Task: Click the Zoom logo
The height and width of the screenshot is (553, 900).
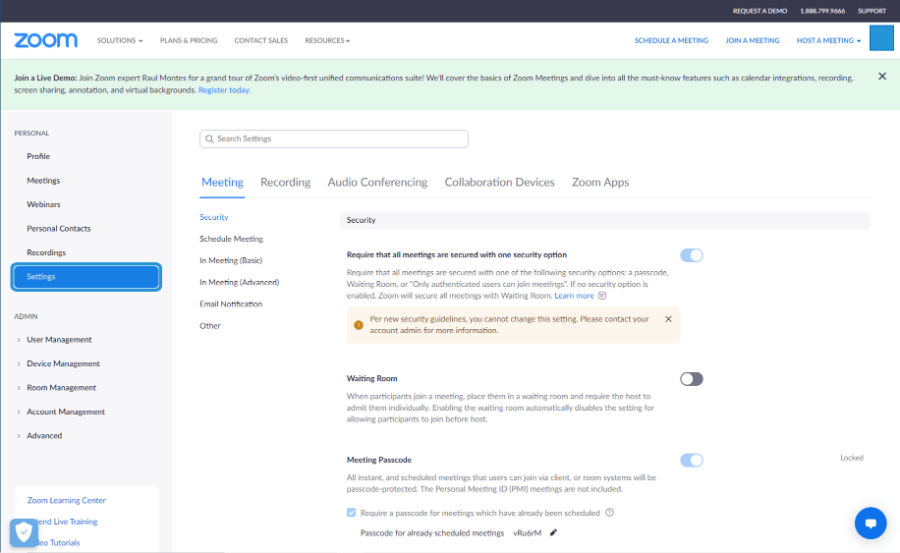Action: click(x=46, y=40)
